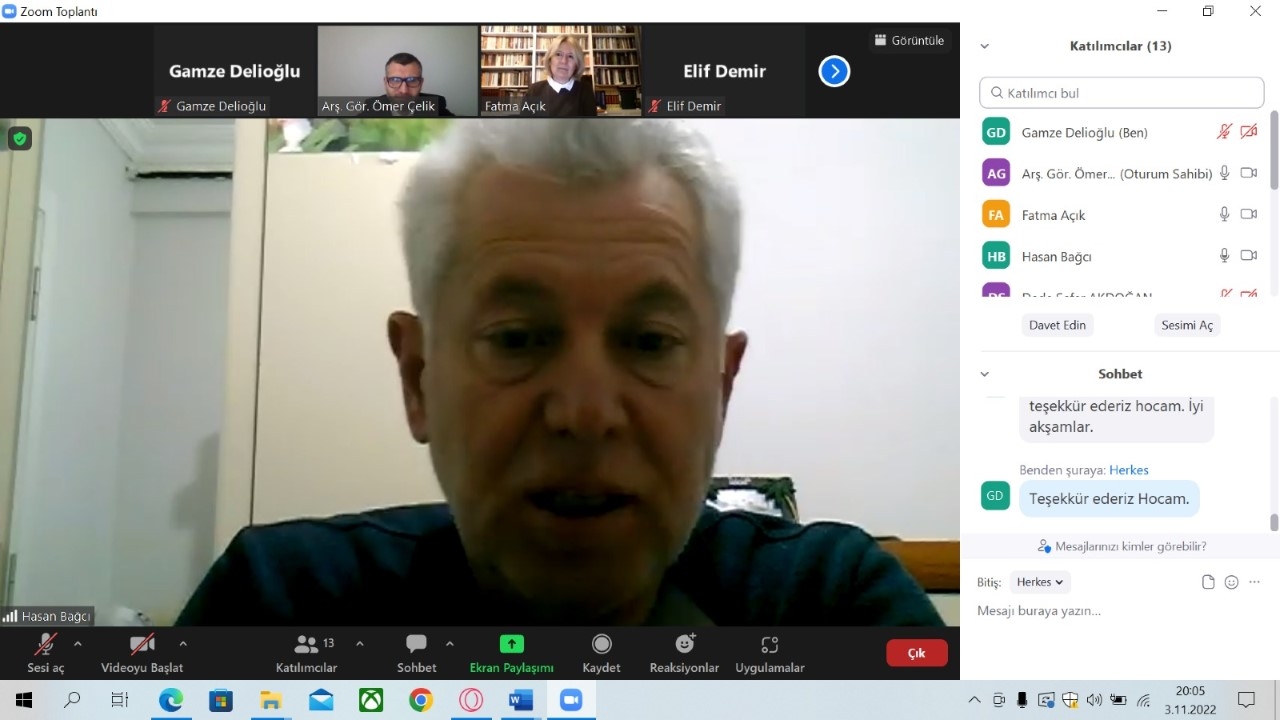Click Hasan Bağcı's camera icon in list
The width and height of the screenshot is (1280, 720).
1248,255
